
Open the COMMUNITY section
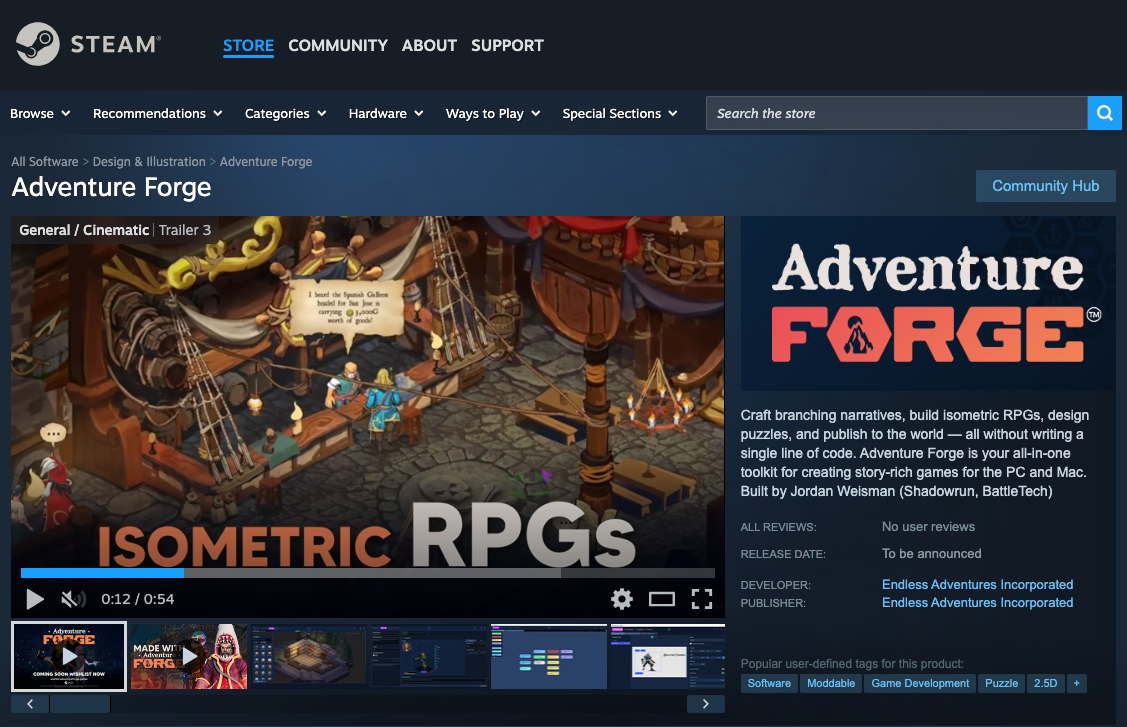click(338, 45)
